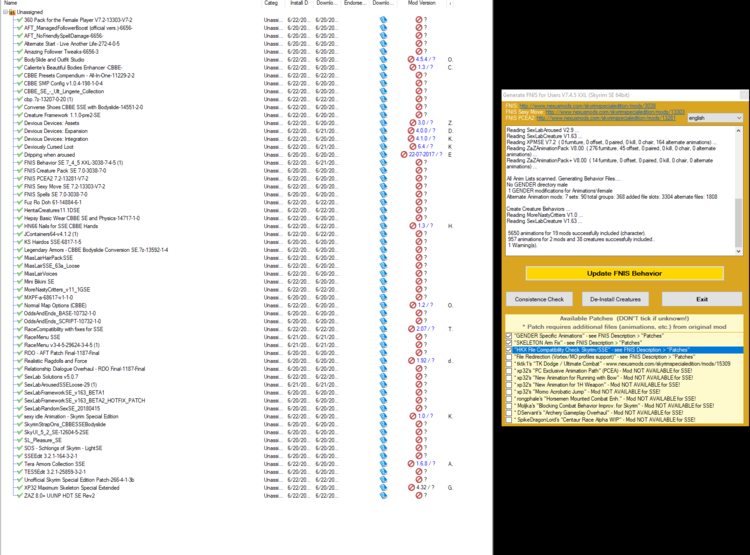
Task: Open the FNIS nexusmods mods/3038 link
Action: click(587, 106)
